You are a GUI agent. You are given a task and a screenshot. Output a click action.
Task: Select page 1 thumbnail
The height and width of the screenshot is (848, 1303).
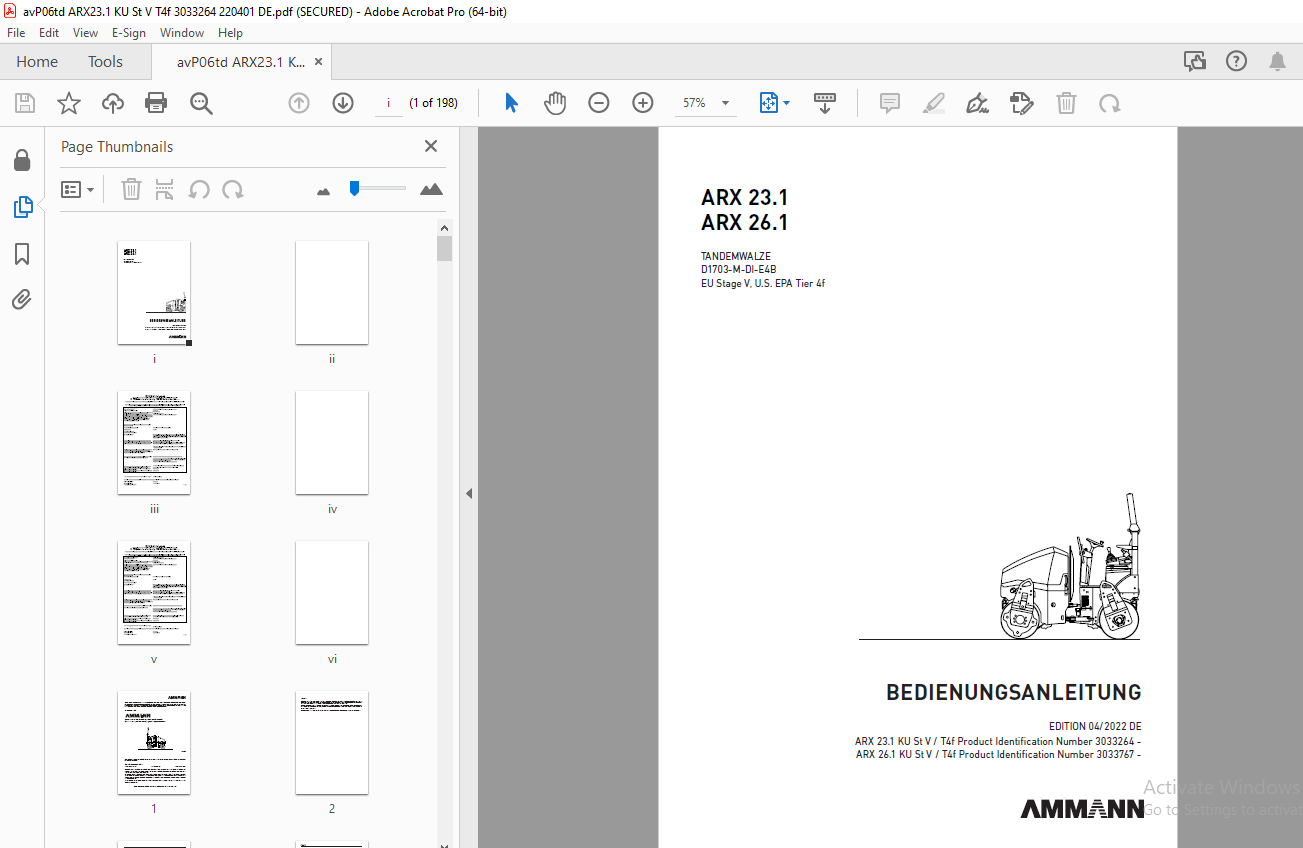[x=154, y=743]
